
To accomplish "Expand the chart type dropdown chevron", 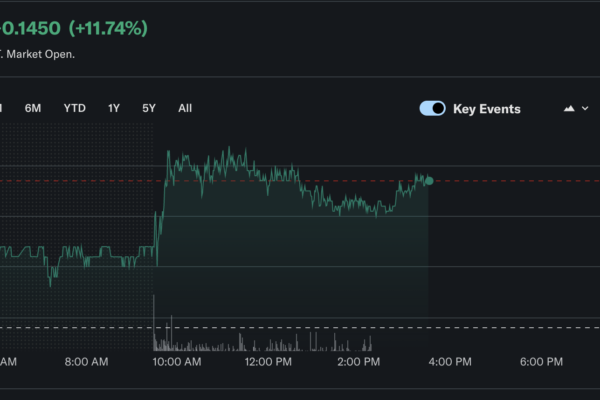I will pyautogui.click(x=585, y=109).
